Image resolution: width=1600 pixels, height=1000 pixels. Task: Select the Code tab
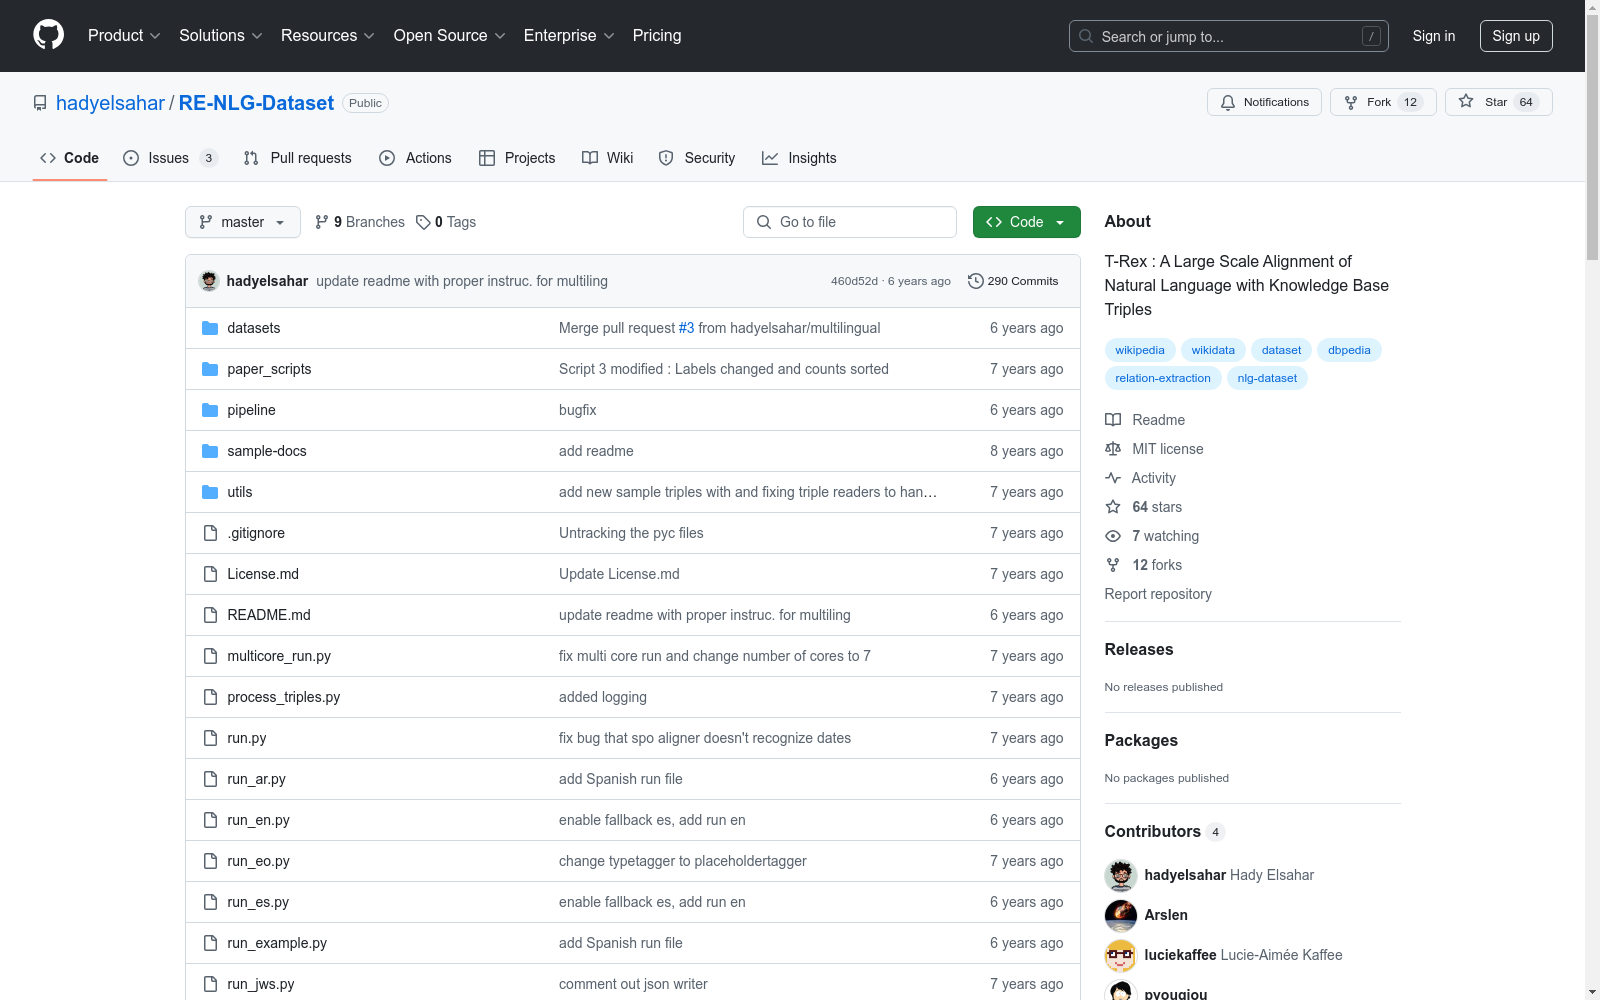coord(70,158)
